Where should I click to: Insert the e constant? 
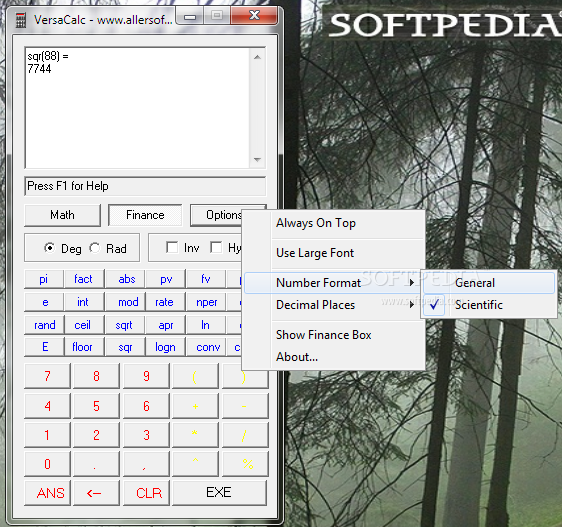tap(45, 302)
